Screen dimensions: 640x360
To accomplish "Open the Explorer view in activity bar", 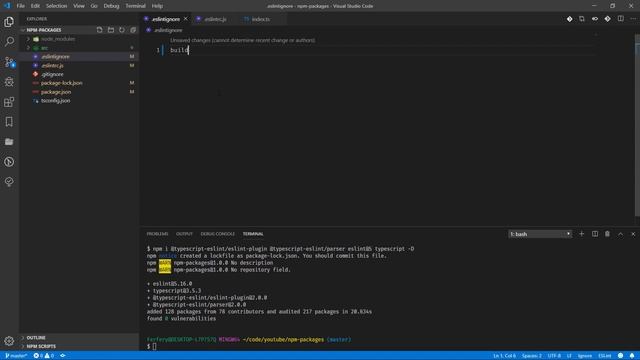I will coord(9,22).
